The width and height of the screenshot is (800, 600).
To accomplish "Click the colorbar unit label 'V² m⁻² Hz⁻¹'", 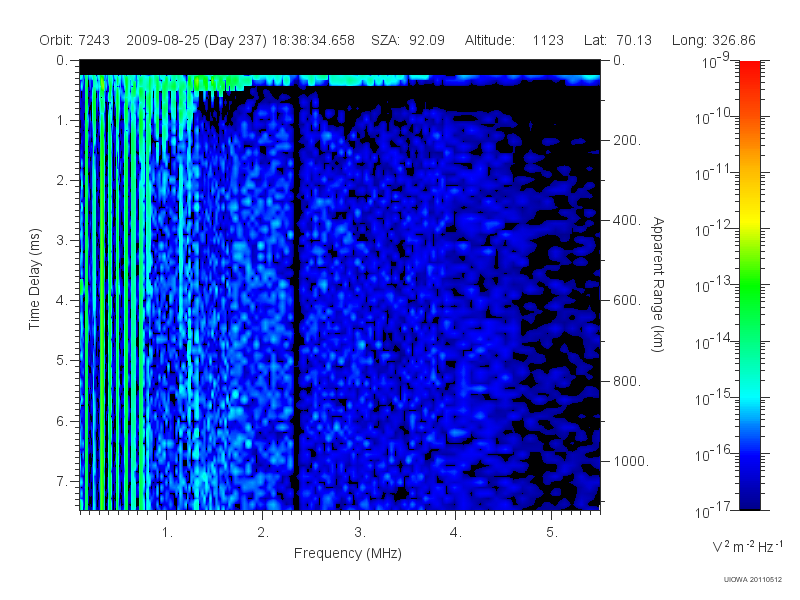I will point(747,546).
